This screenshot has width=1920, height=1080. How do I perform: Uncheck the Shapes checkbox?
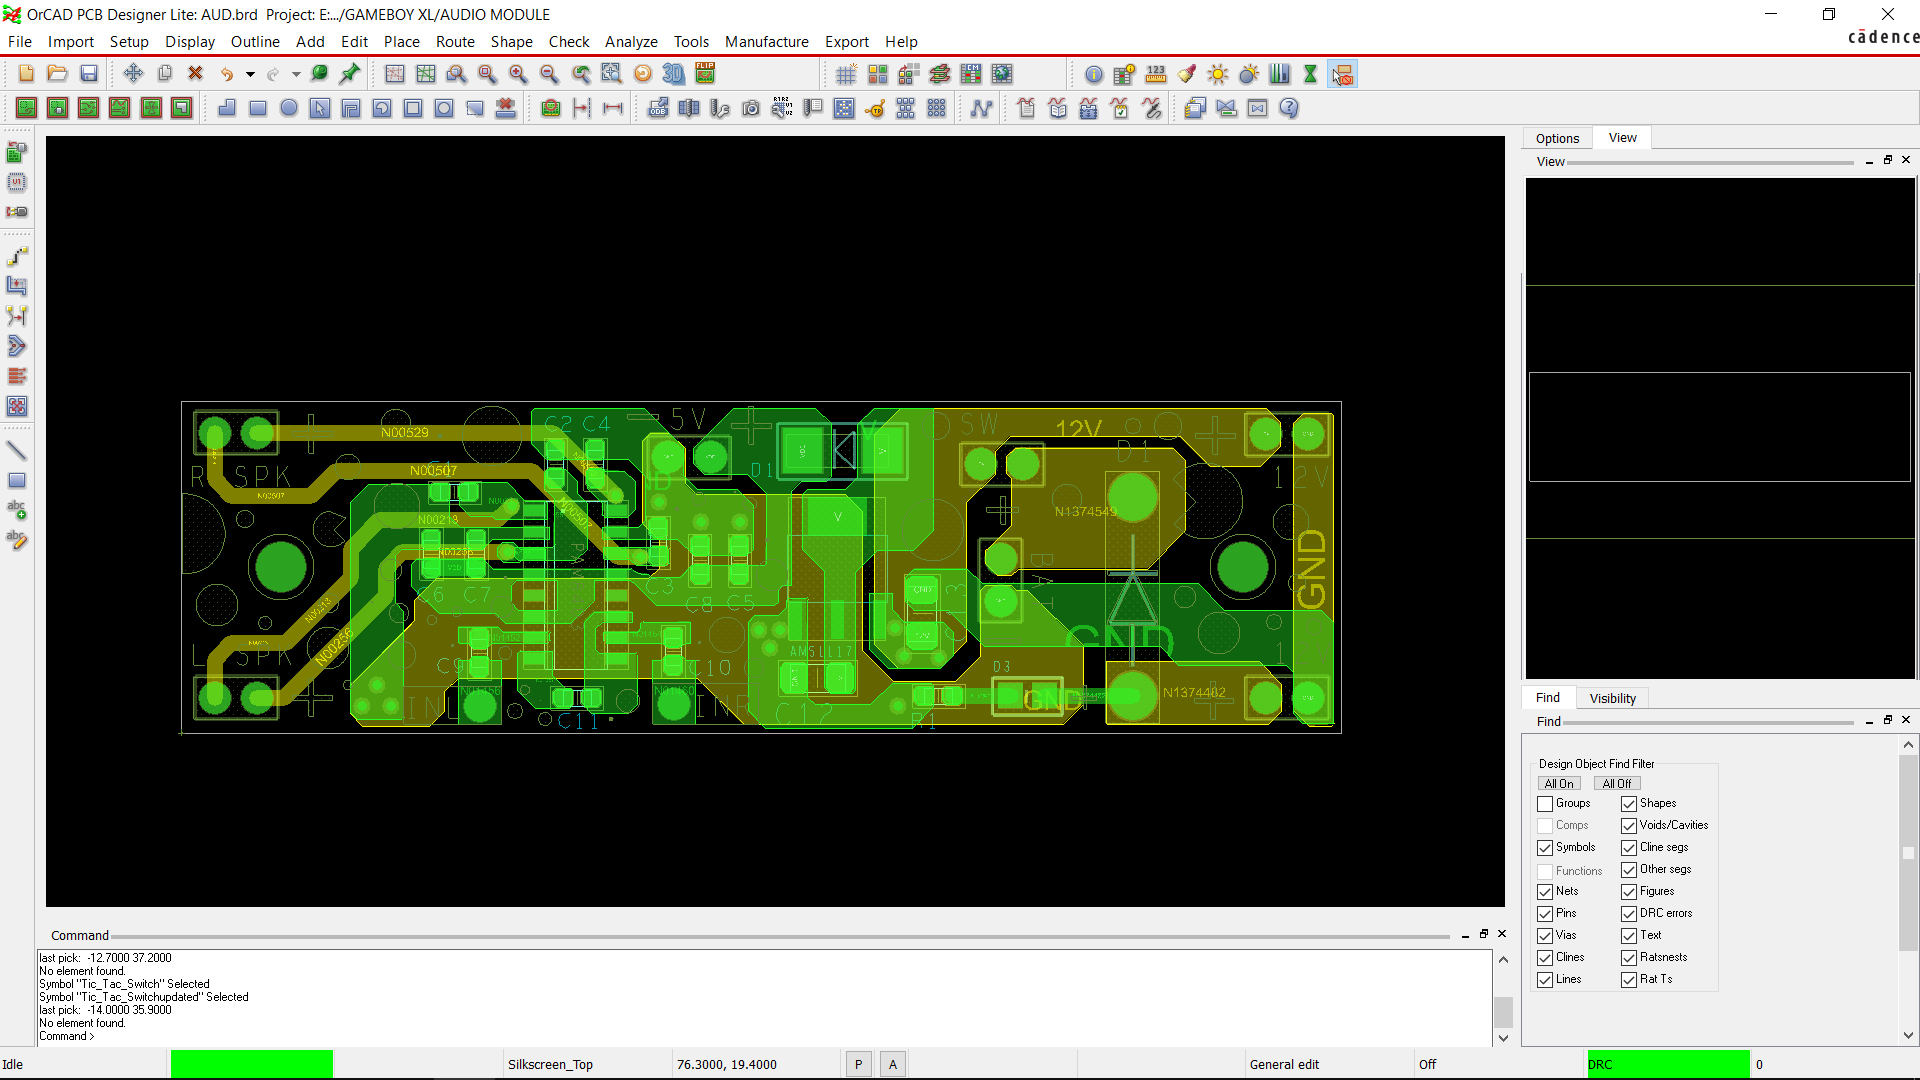(x=1629, y=804)
